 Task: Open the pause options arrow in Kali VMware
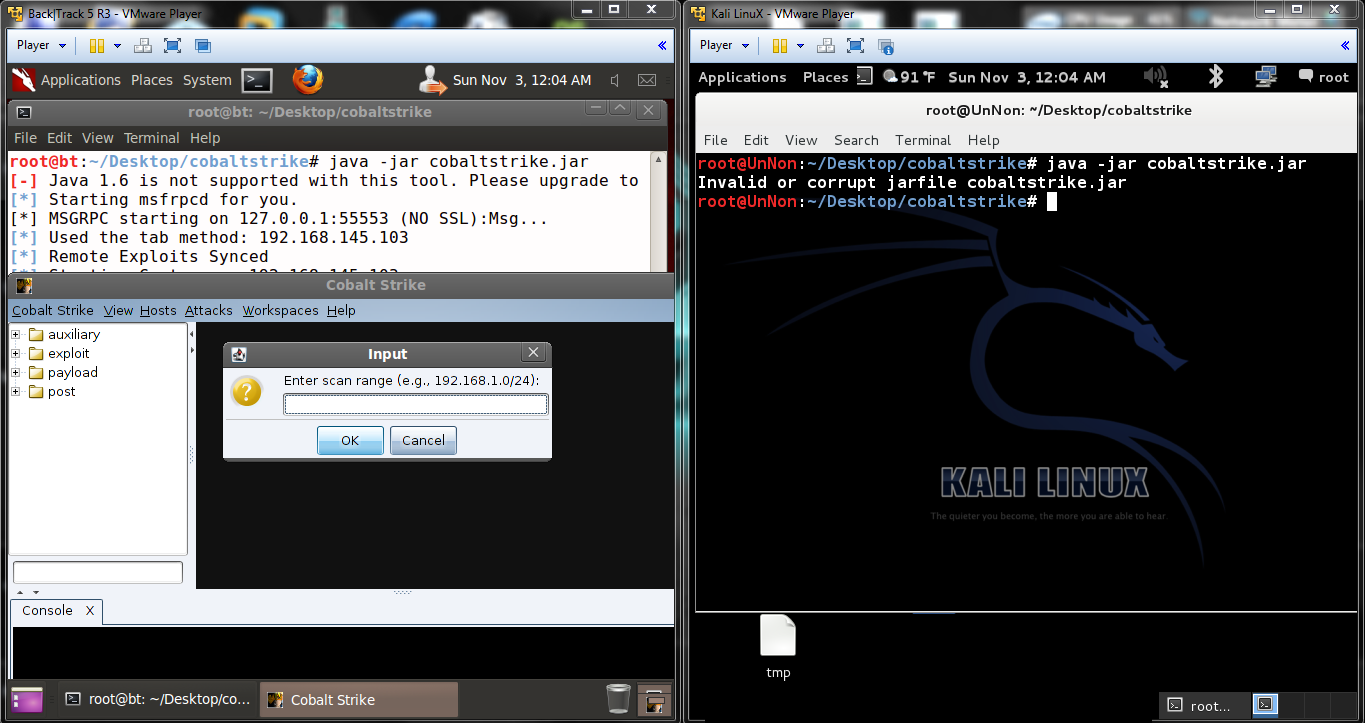800,46
